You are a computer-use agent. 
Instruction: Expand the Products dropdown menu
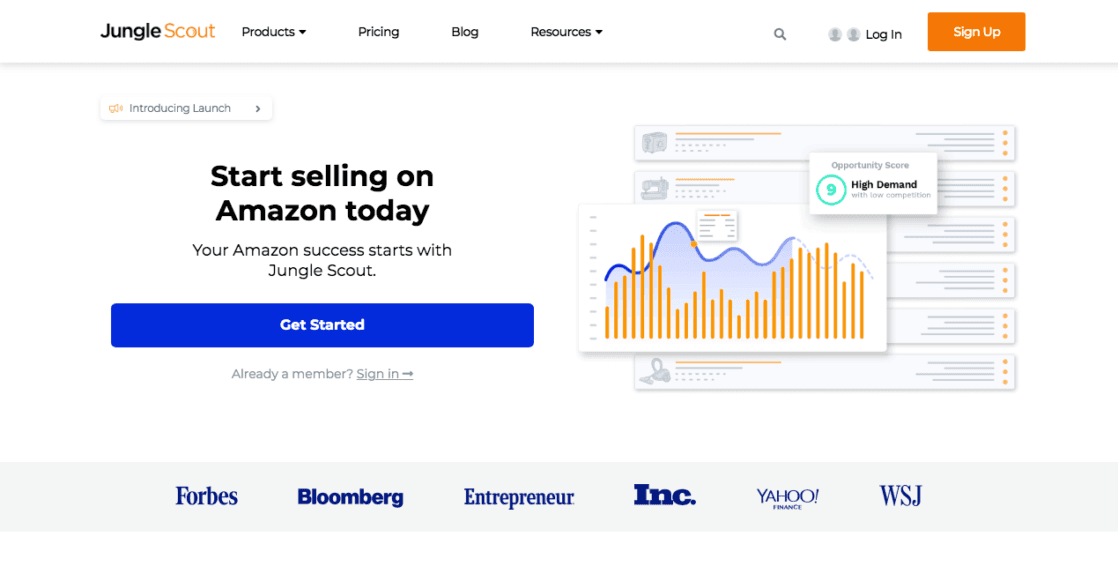274,32
